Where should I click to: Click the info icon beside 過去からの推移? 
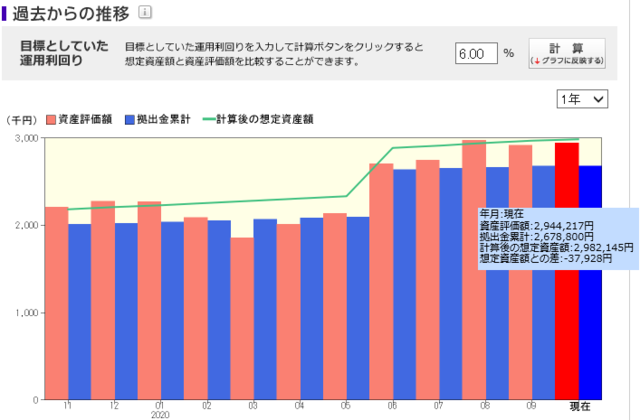pos(145,12)
